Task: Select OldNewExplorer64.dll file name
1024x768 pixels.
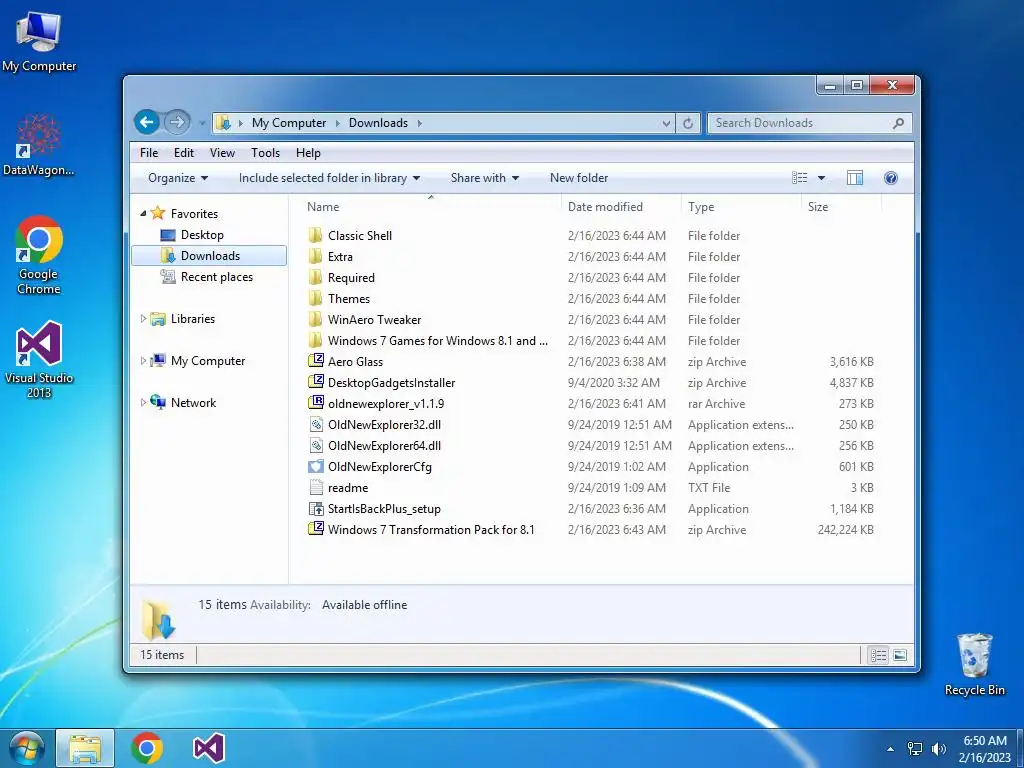Action: 384,445
